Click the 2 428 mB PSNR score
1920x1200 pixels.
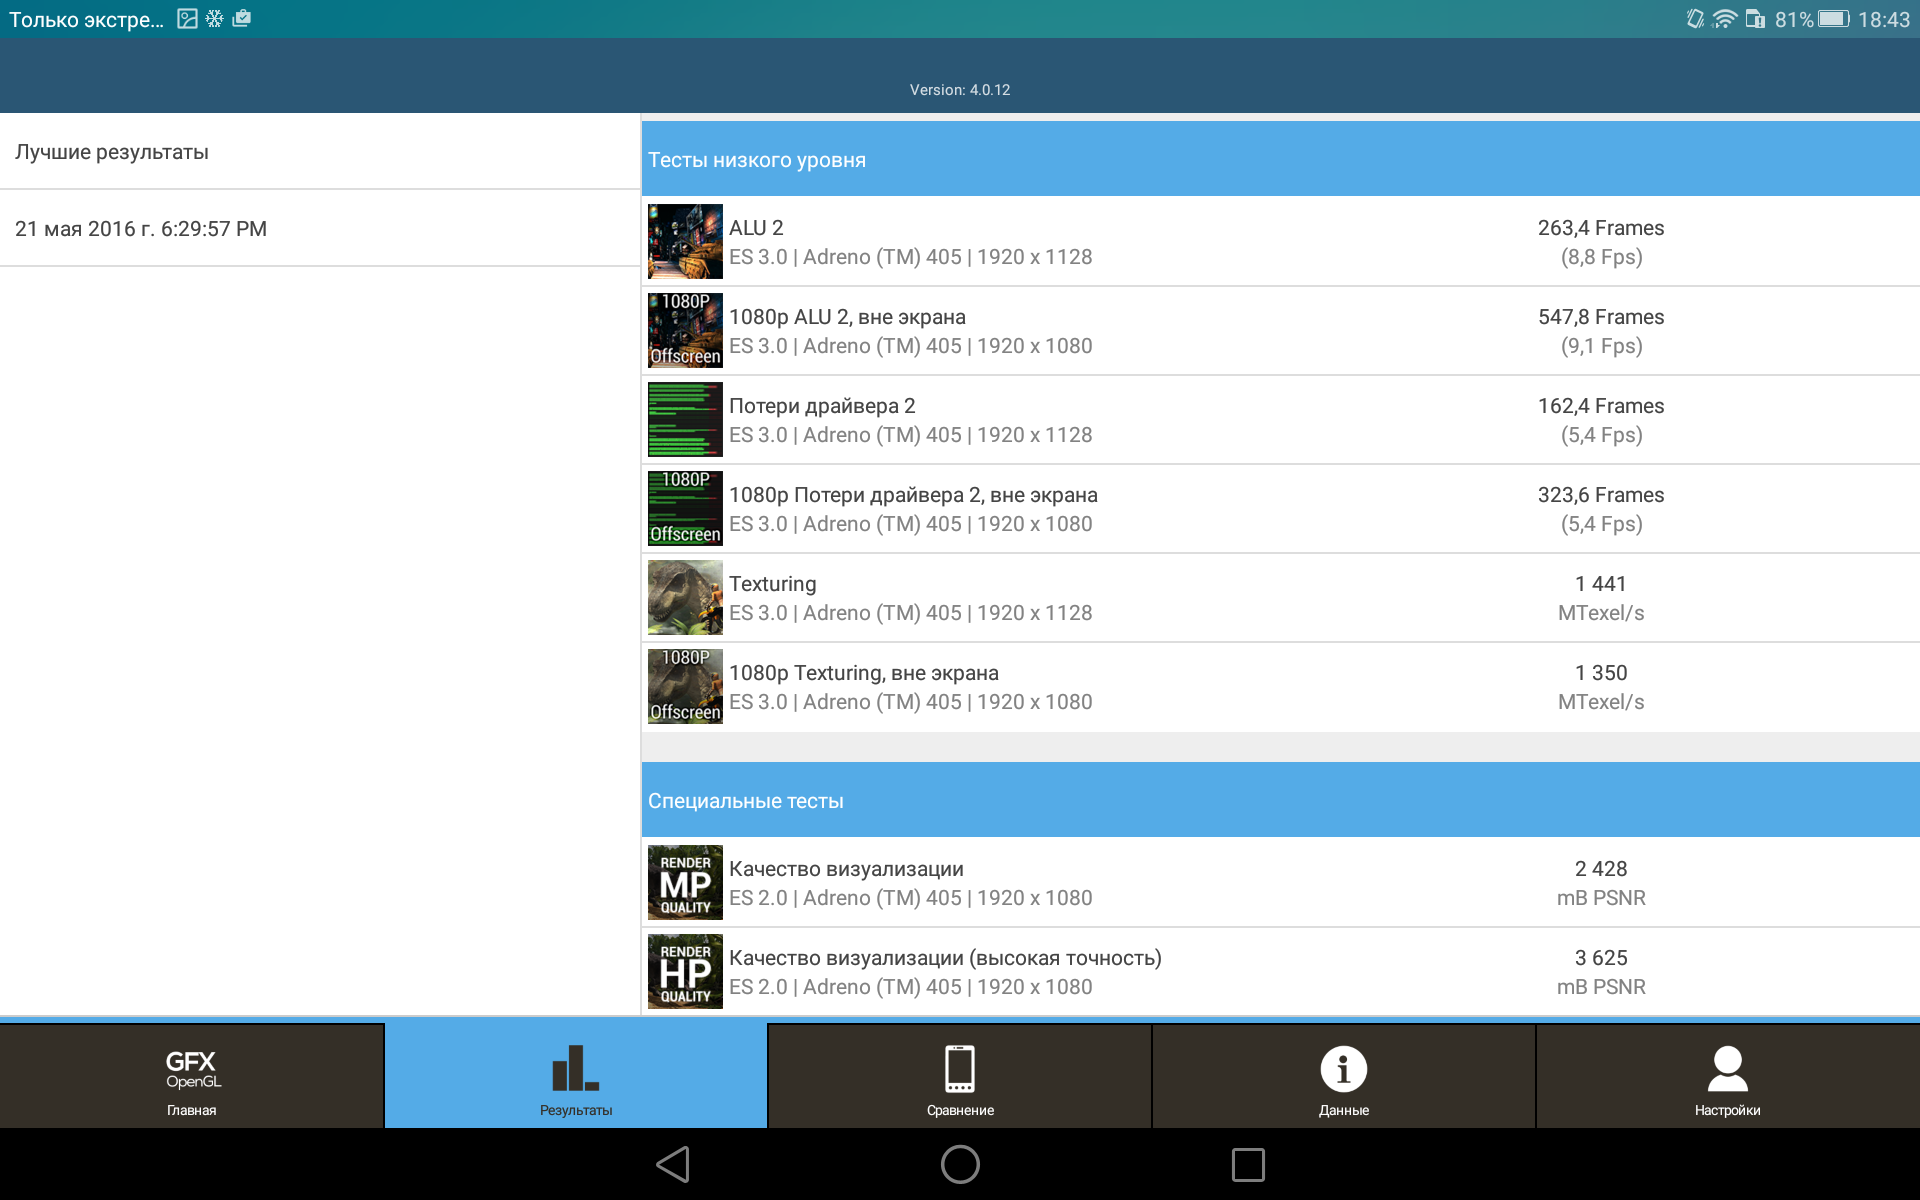[1601, 883]
